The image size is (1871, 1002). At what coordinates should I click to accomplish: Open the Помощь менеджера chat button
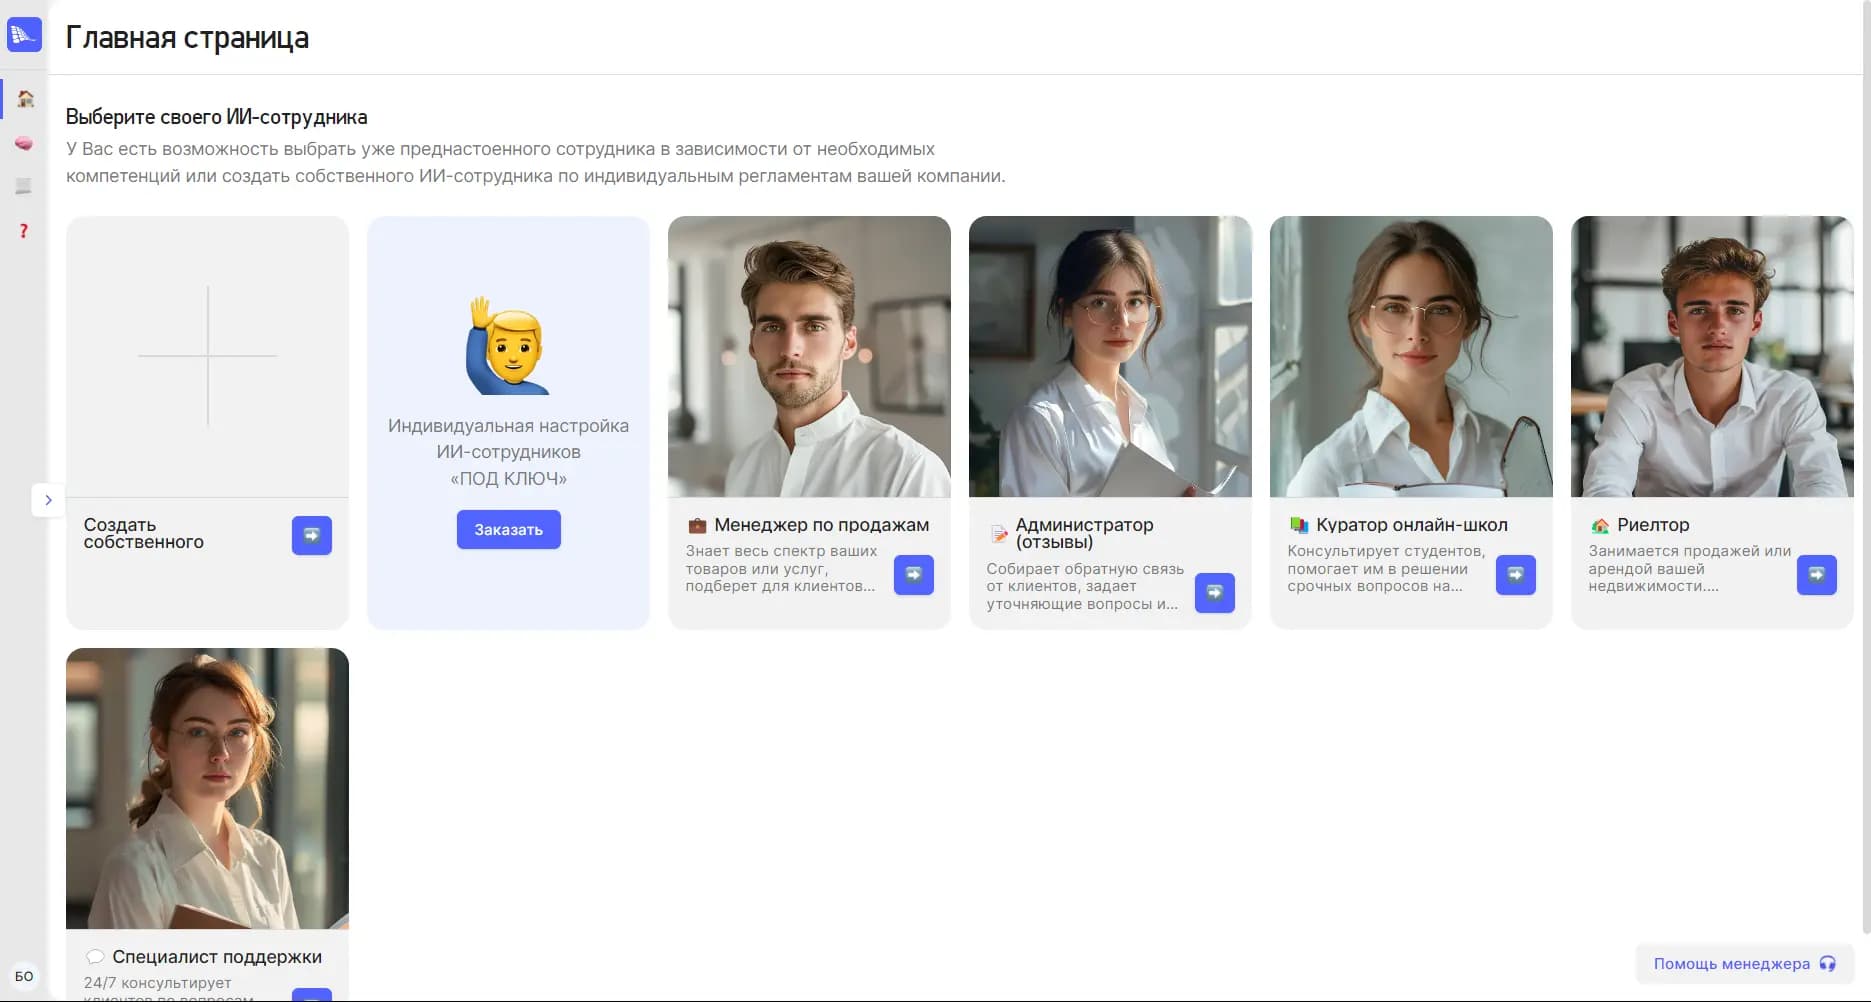(1744, 964)
